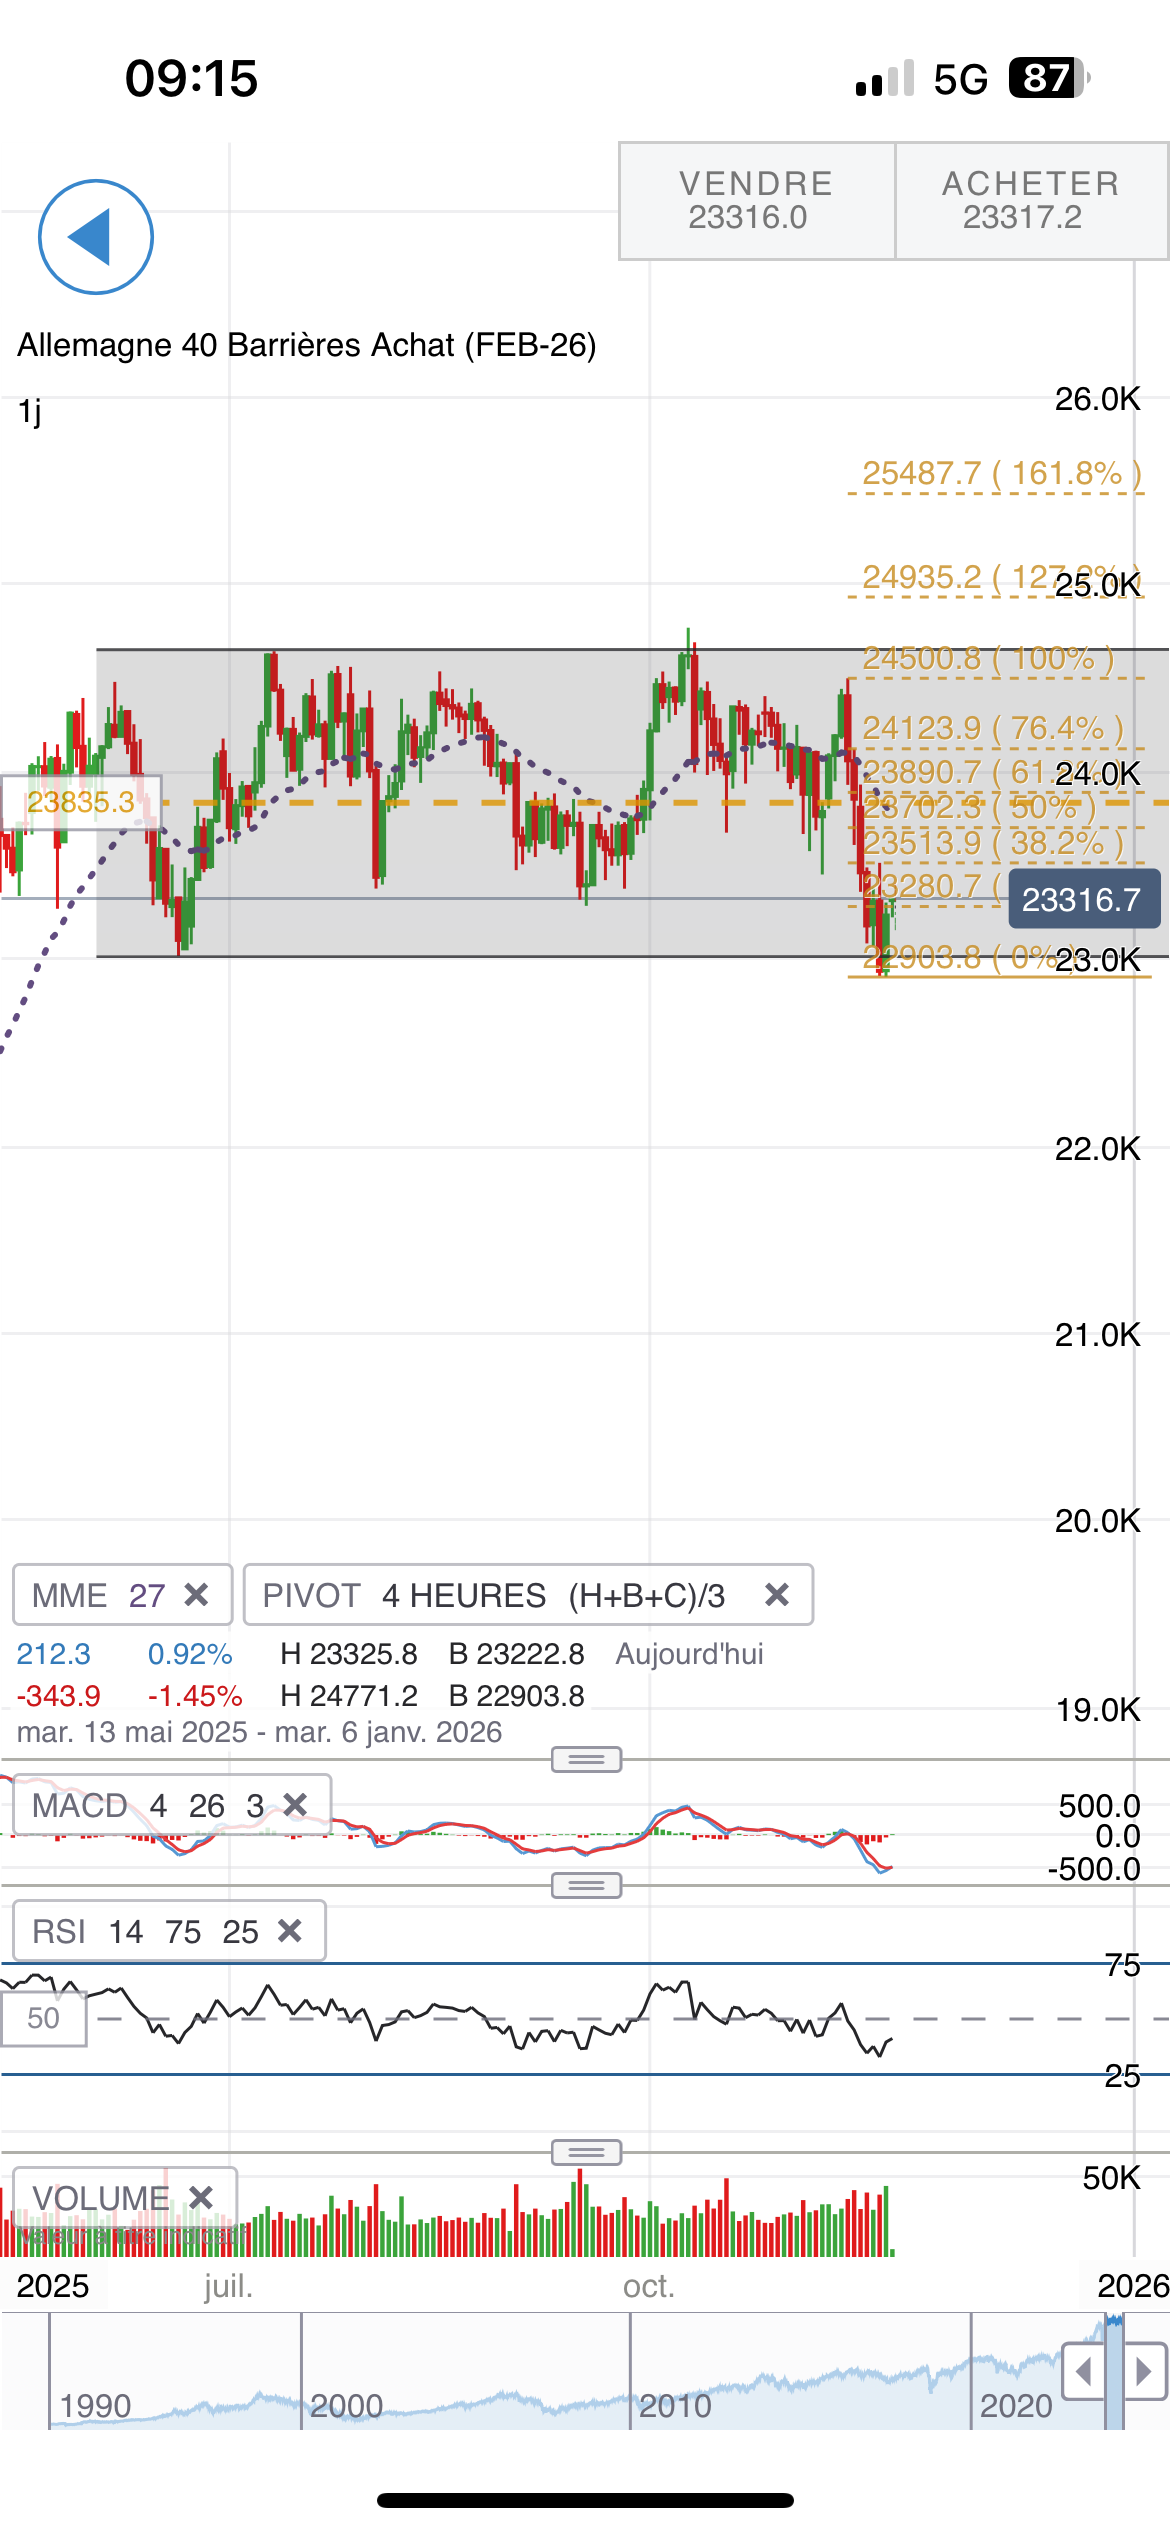Tap the 212.3 blue change value
The image size is (1170, 2532).
[x=53, y=1653]
